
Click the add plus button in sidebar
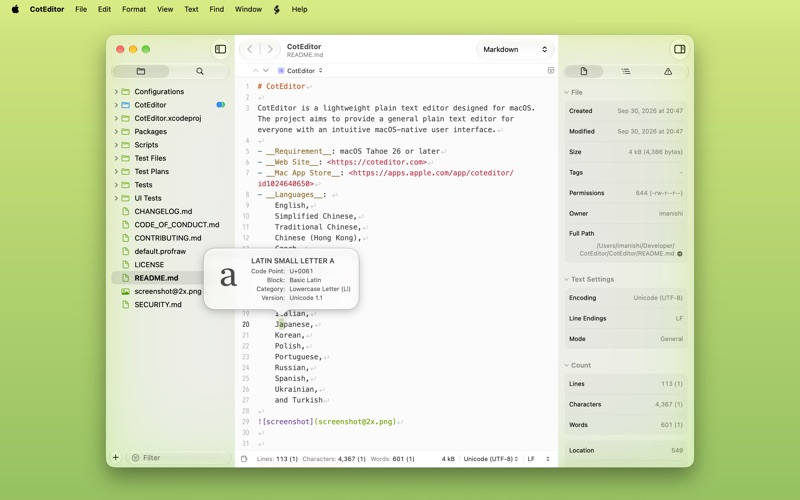pos(116,457)
